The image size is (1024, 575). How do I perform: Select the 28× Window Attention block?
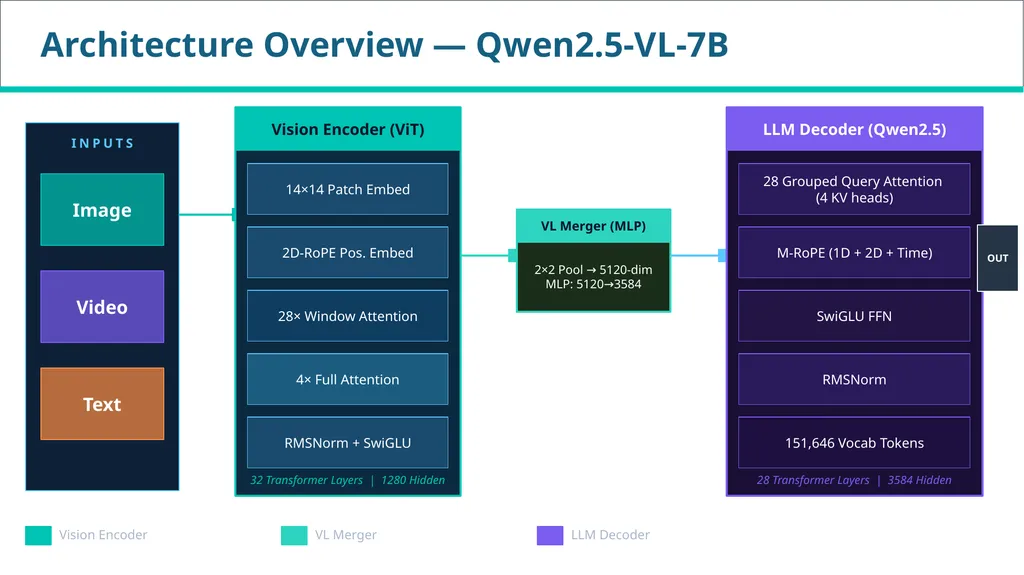(347, 316)
